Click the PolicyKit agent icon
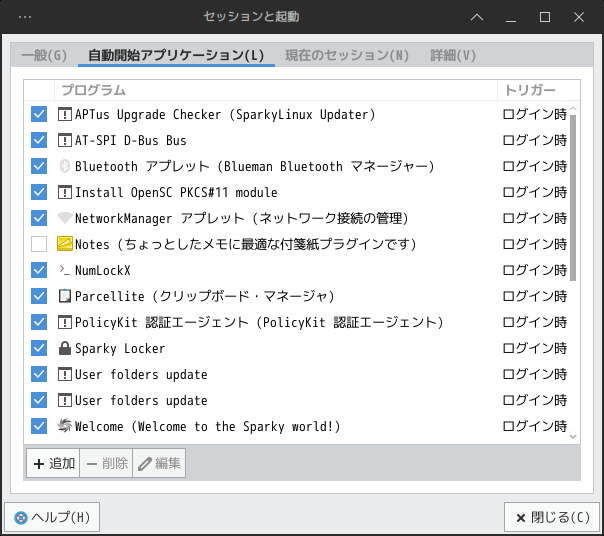 (64, 322)
